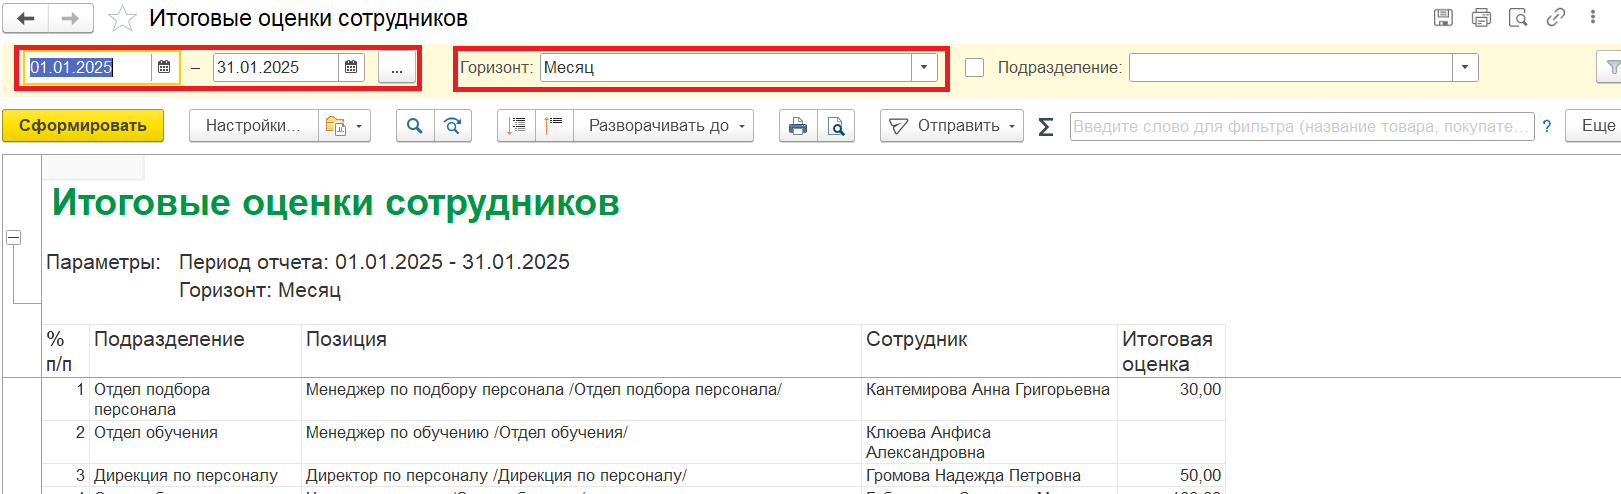
Task: Select cell Дирекция по персоналу
Action: point(195,475)
